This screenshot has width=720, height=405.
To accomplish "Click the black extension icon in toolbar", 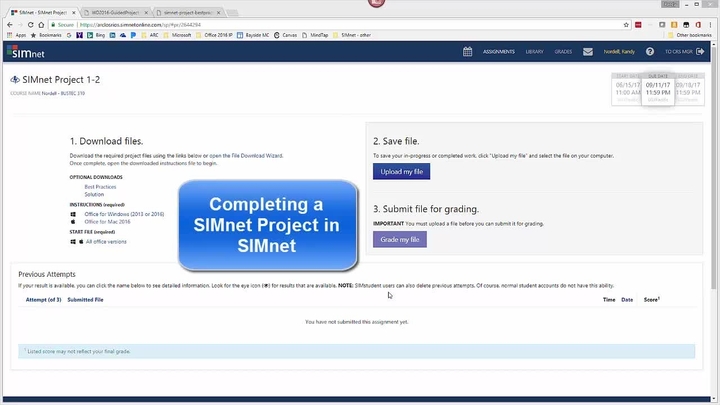I will pyautogui.click(x=686, y=25).
